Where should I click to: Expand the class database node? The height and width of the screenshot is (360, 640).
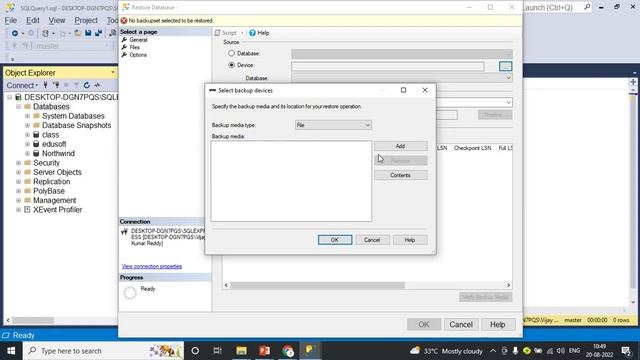(x=27, y=135)
